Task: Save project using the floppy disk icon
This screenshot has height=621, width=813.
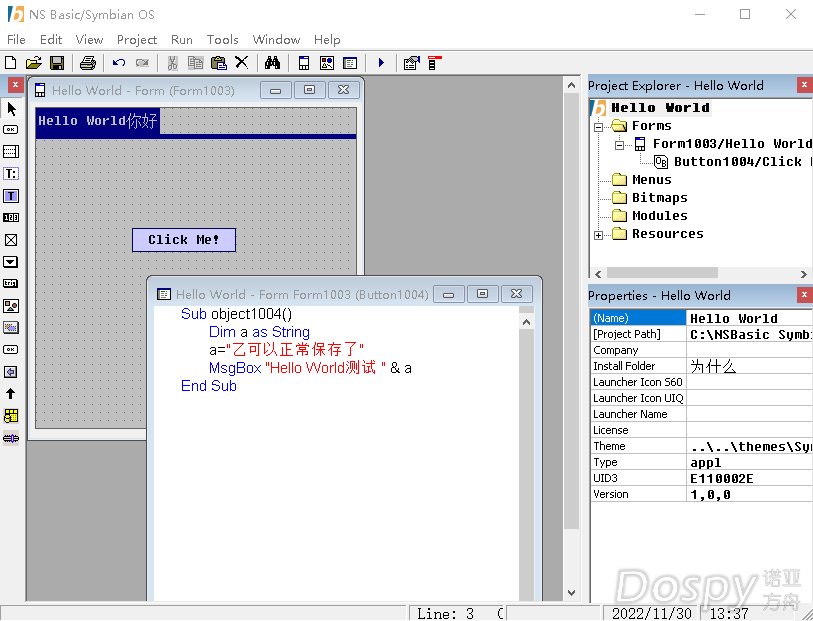Action: coord(57,63)
